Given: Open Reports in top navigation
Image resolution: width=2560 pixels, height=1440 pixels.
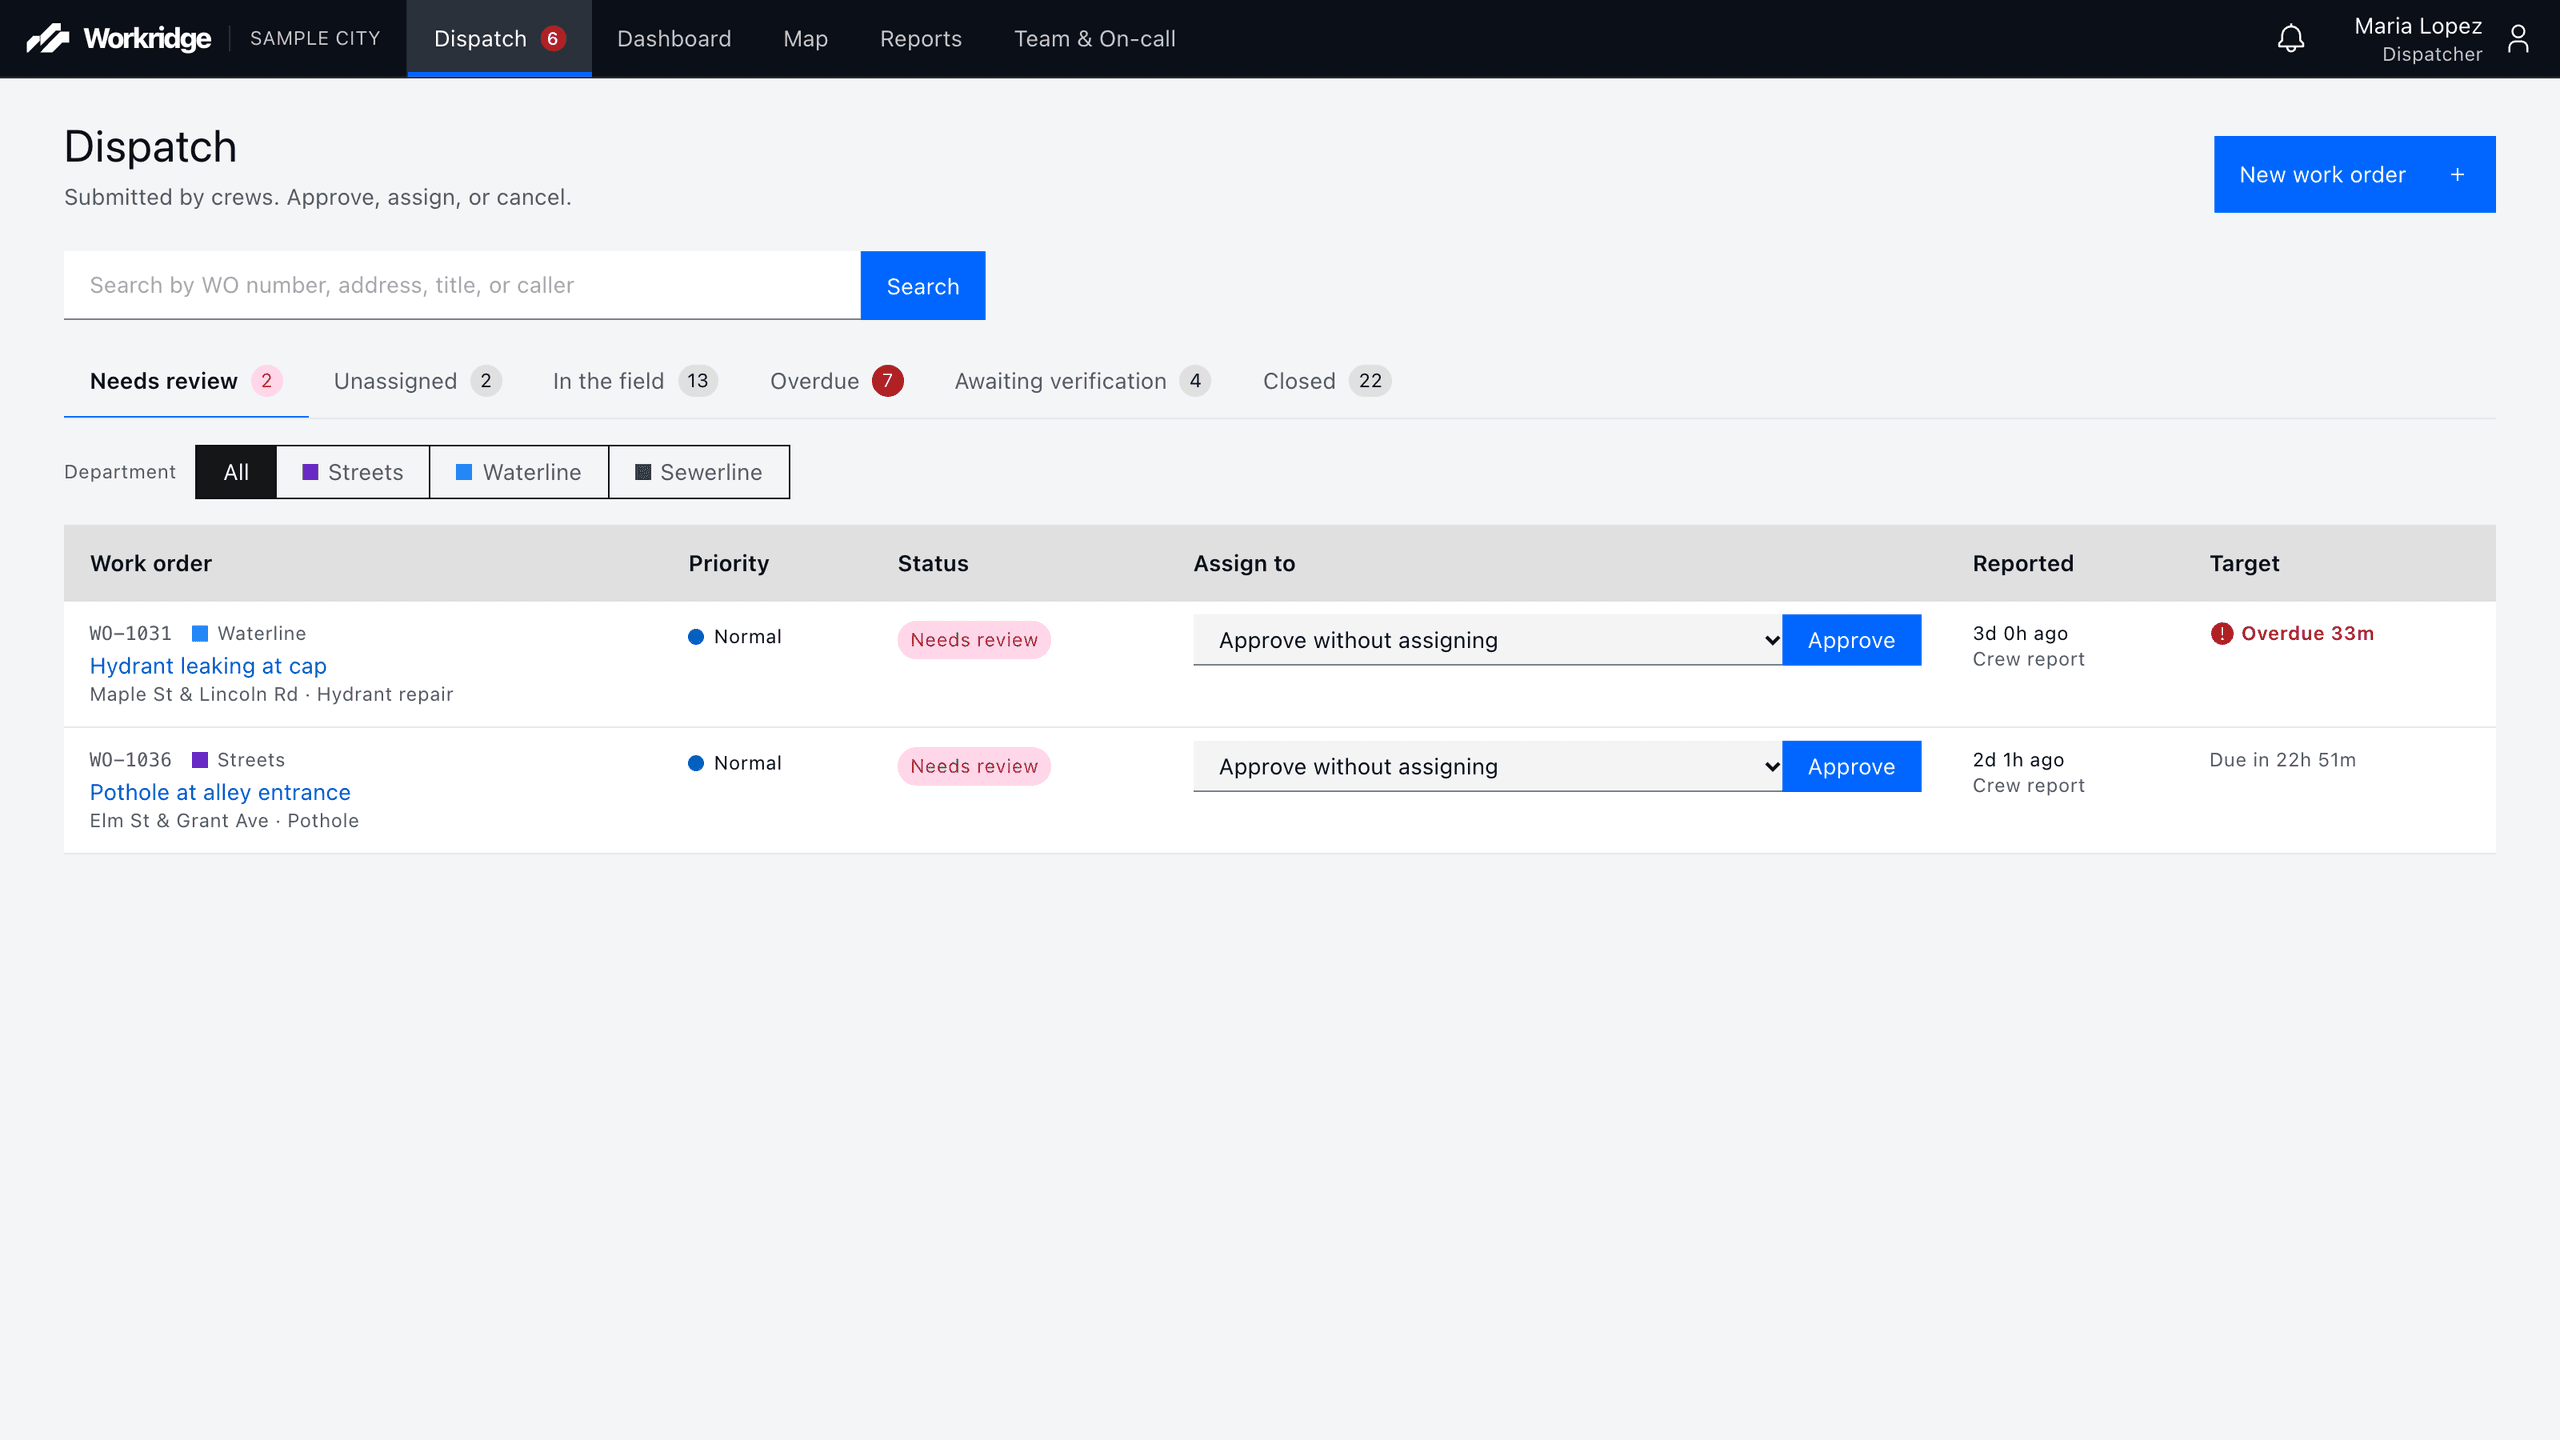Looking at the screenshot, I should click(x=920, y=38).
